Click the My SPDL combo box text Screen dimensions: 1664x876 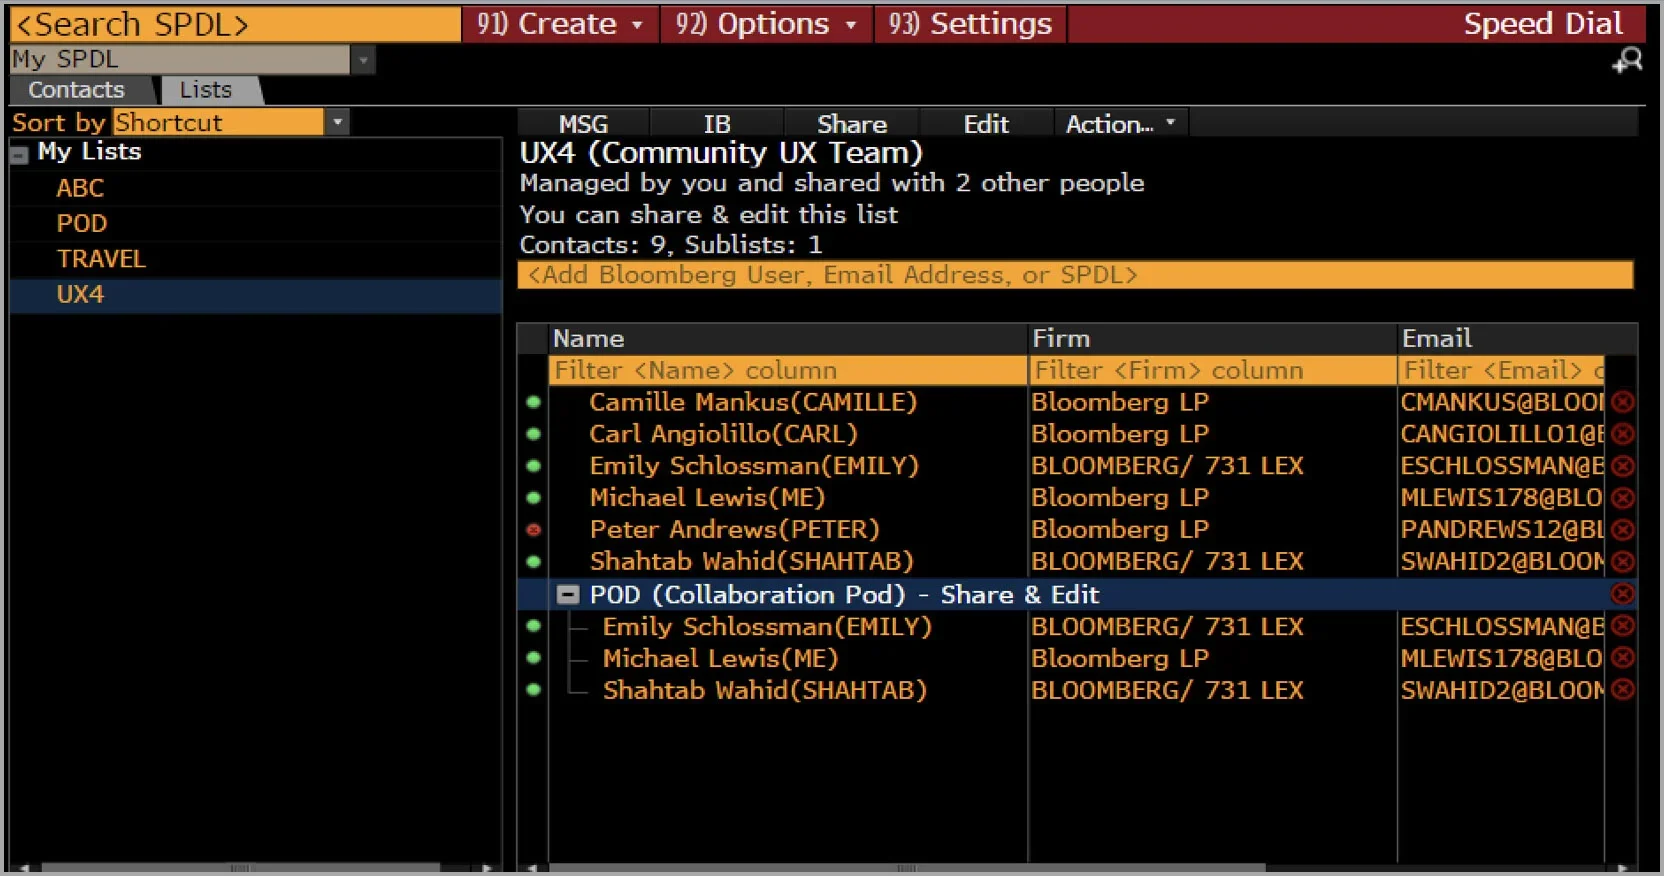[180, 60]
